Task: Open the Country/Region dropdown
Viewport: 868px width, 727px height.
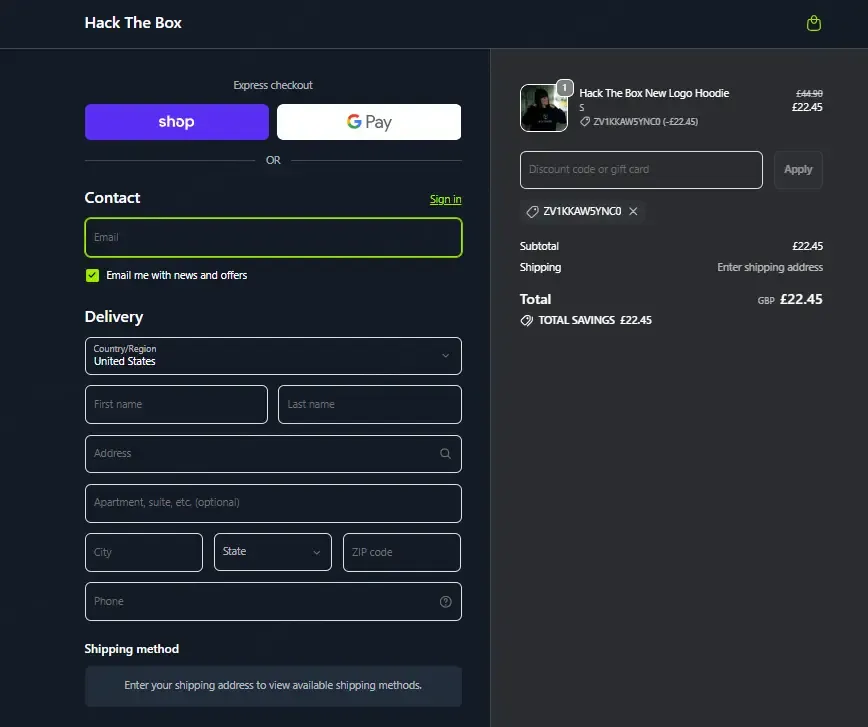Action: click(x=273, y=356)
